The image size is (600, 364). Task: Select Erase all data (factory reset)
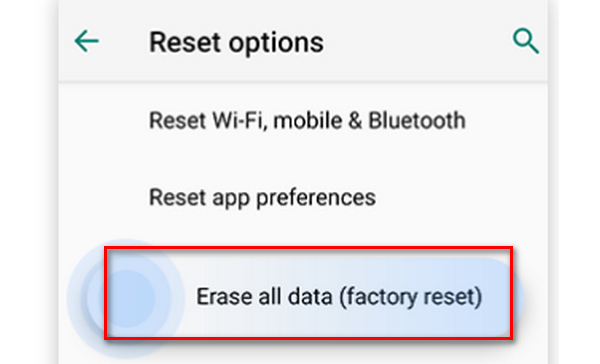pos(308,293)
